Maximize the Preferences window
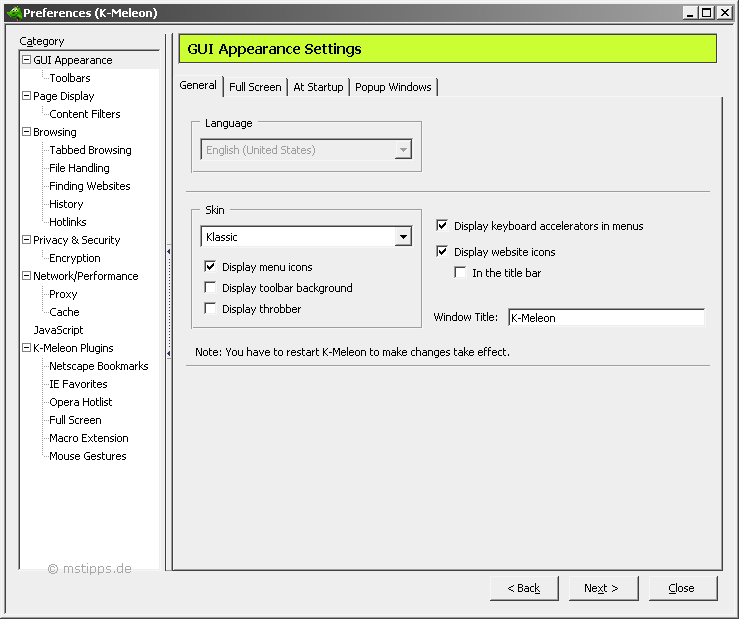The image size is (739, 619). tap(706, 13)
